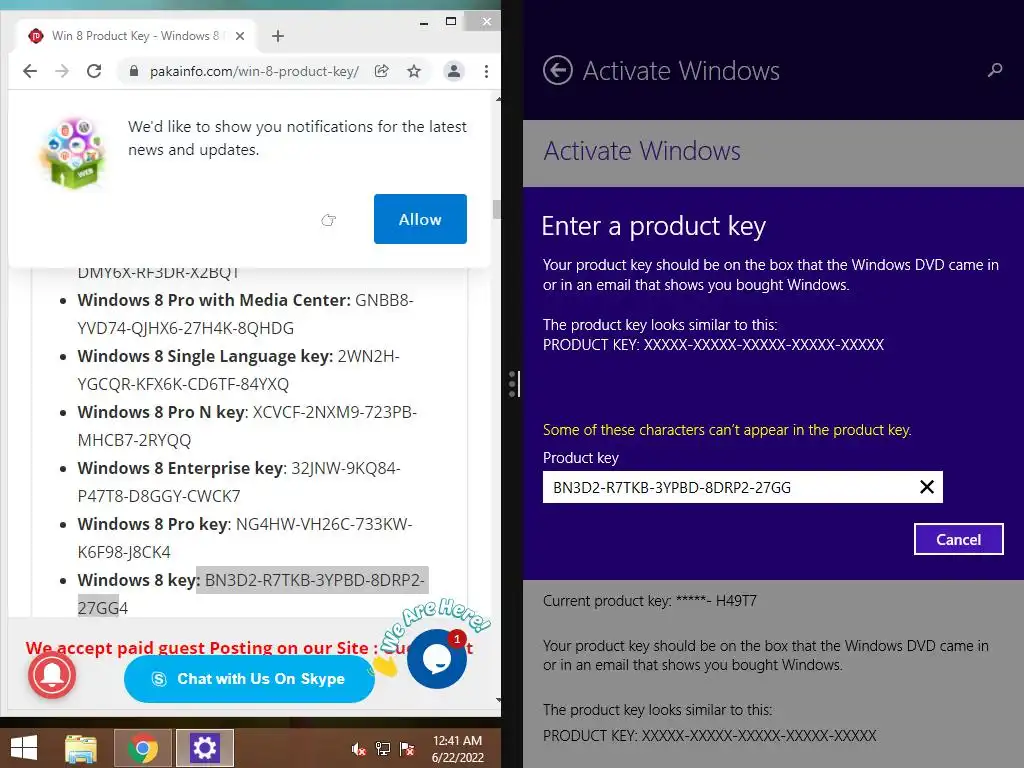Reload the pakainfo page
The height and width of the screenshot is (768, 1024).
(94, 71)
